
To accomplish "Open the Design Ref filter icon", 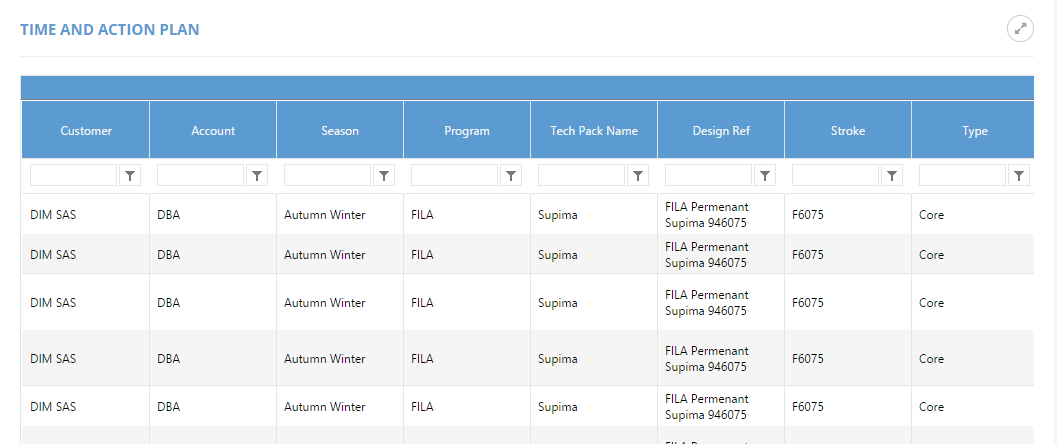I will pyautogui.click(x=765, y=176).
